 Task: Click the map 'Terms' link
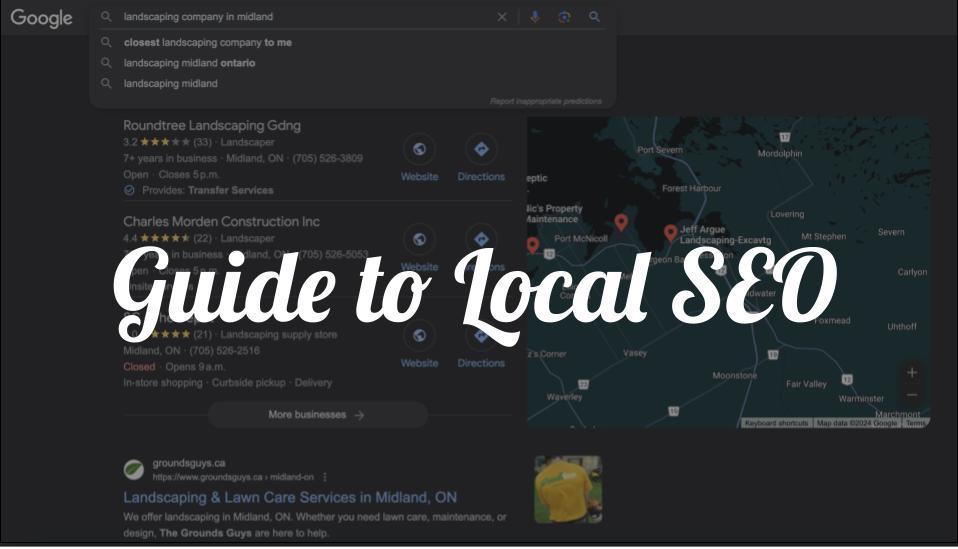[915, 423]
